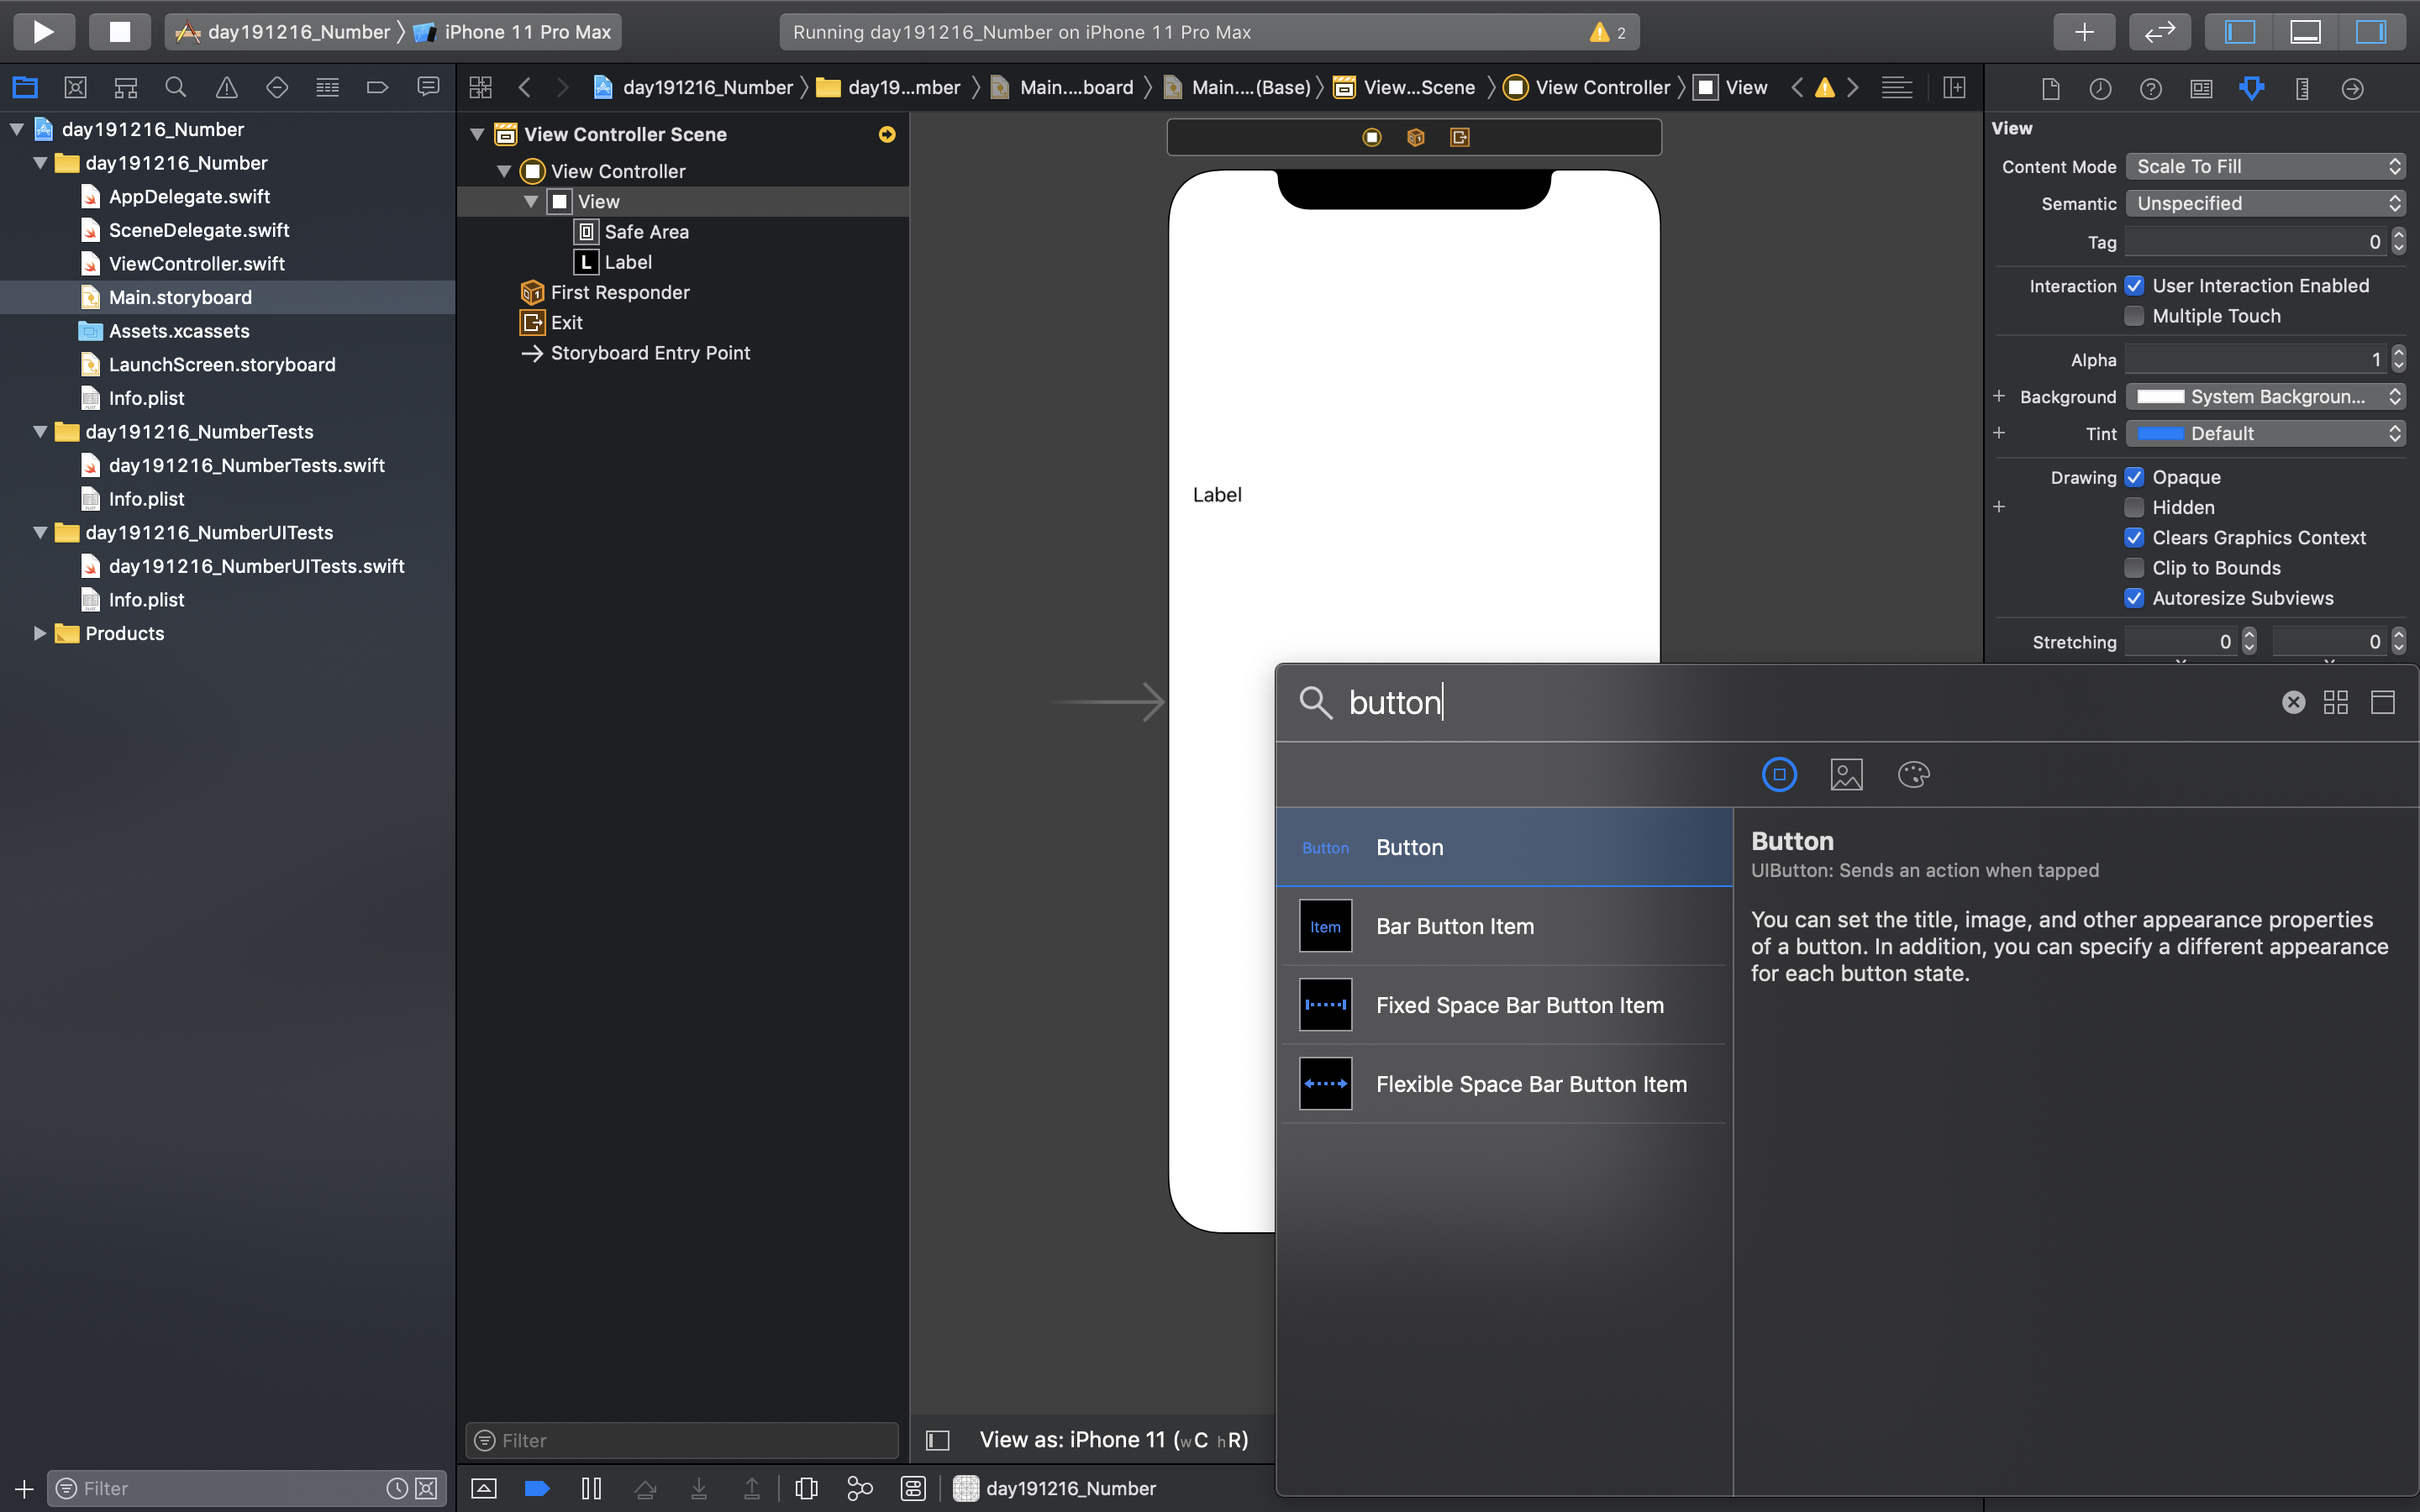Click the Debug View Hierarchy icon
The image size is (2420, 1512).
pyautogui.click(x=806, y=1488)
